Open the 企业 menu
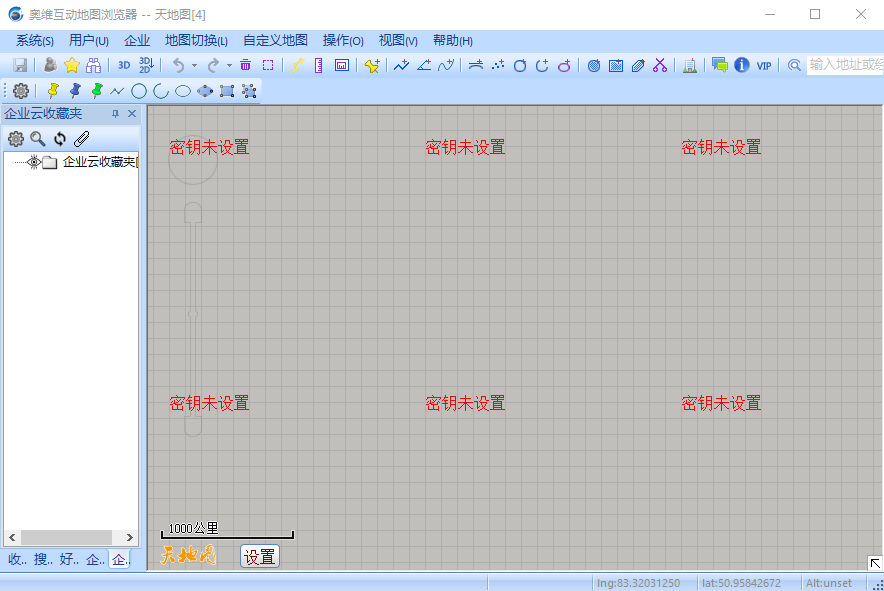The height and width of the screenshot is (591, 884). click(x=137, y=41)
